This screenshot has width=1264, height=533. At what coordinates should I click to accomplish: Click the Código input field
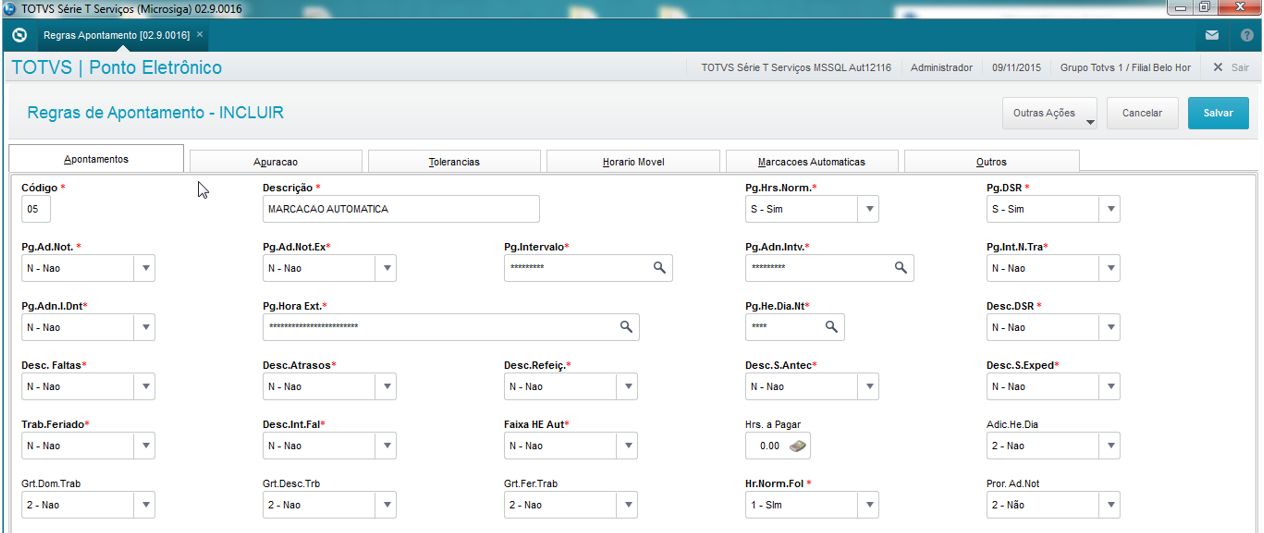tap(36, 209)
